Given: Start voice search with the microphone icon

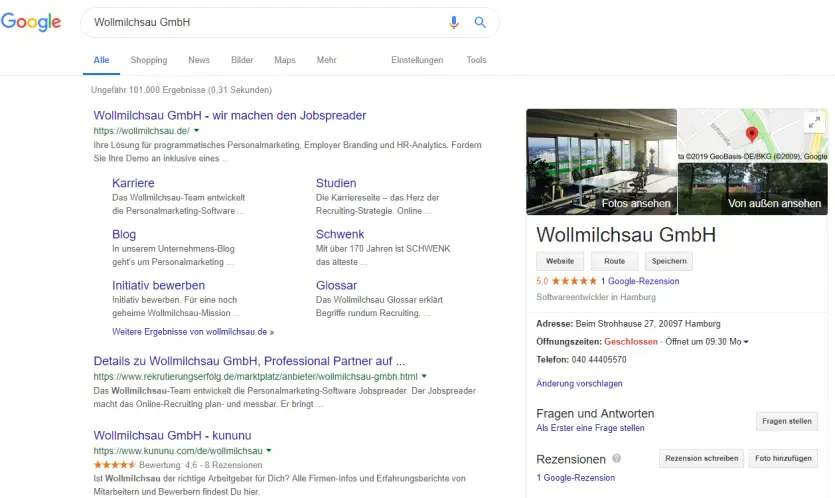Looking at the screenshot, I should 454,22.
